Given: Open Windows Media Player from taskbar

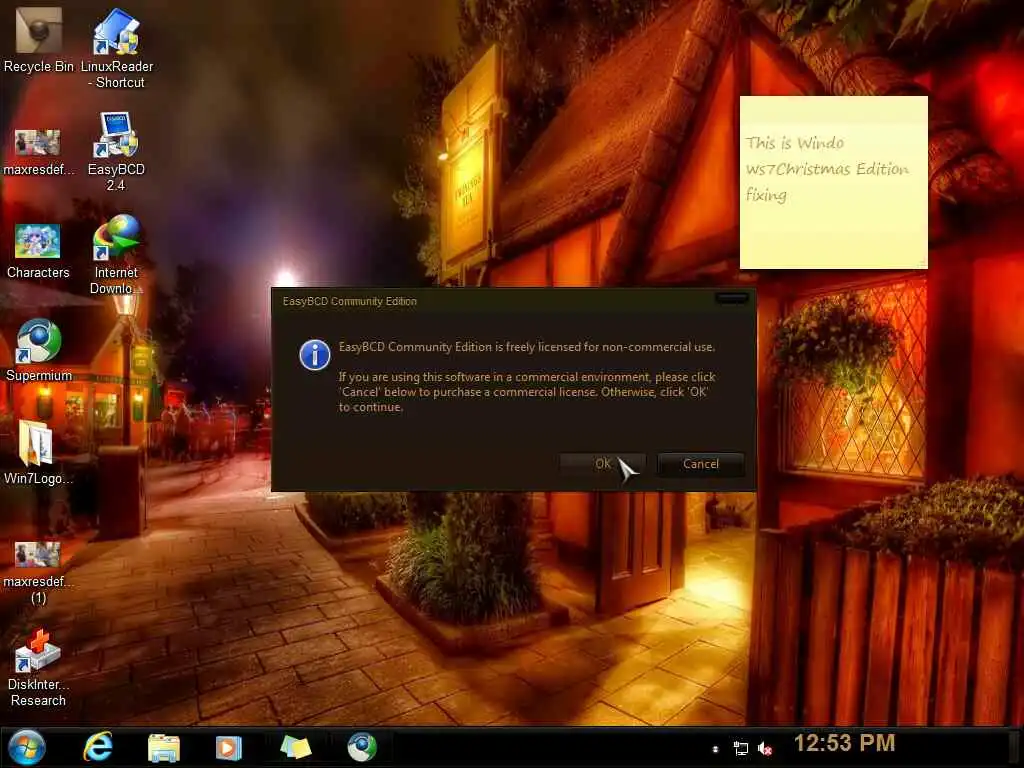Looking at the screenshot, I should coord(229,748).
